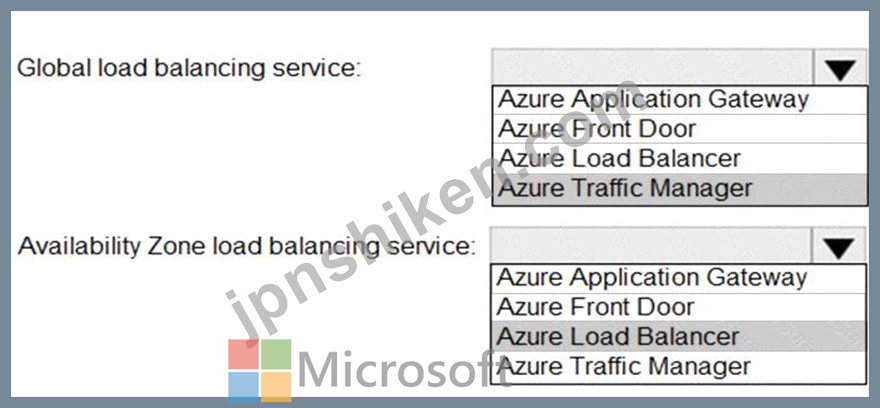880x408 pixels.
Task: Expand the Global load balancing service dropdown arrow
Action: pos(840,70)
